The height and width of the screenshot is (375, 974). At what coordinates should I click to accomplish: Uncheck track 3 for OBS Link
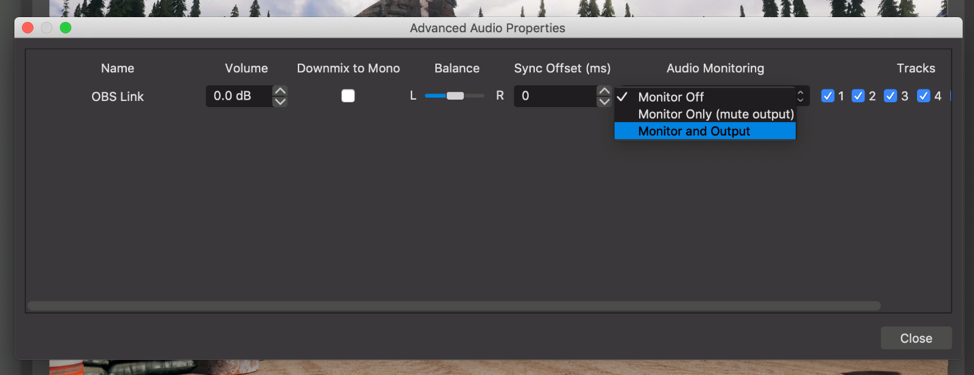pyautogui.click(x=891, y=96)
